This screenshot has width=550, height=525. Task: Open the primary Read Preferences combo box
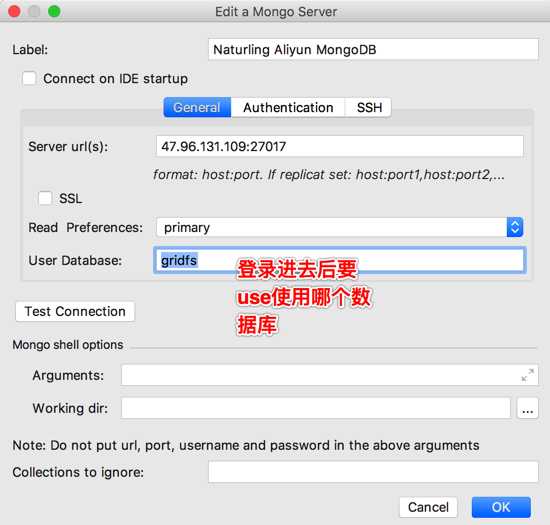340,227
